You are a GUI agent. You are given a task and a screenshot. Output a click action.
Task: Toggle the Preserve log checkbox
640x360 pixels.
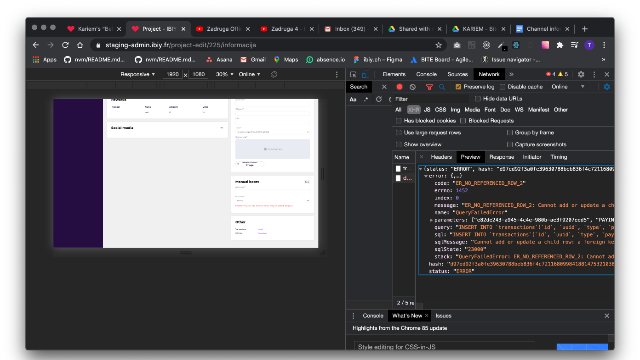pos(458,87)
